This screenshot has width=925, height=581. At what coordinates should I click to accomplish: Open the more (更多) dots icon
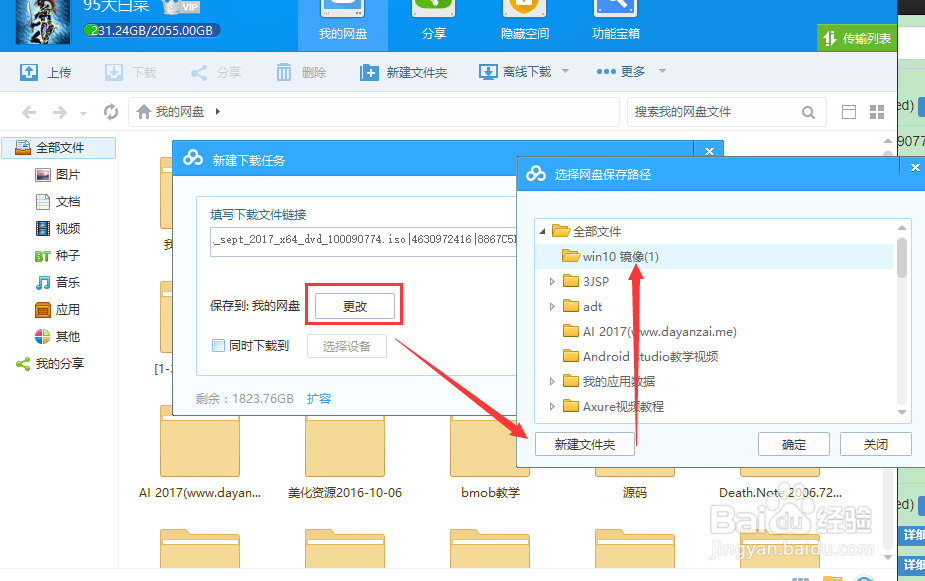(x=606, y=71)
